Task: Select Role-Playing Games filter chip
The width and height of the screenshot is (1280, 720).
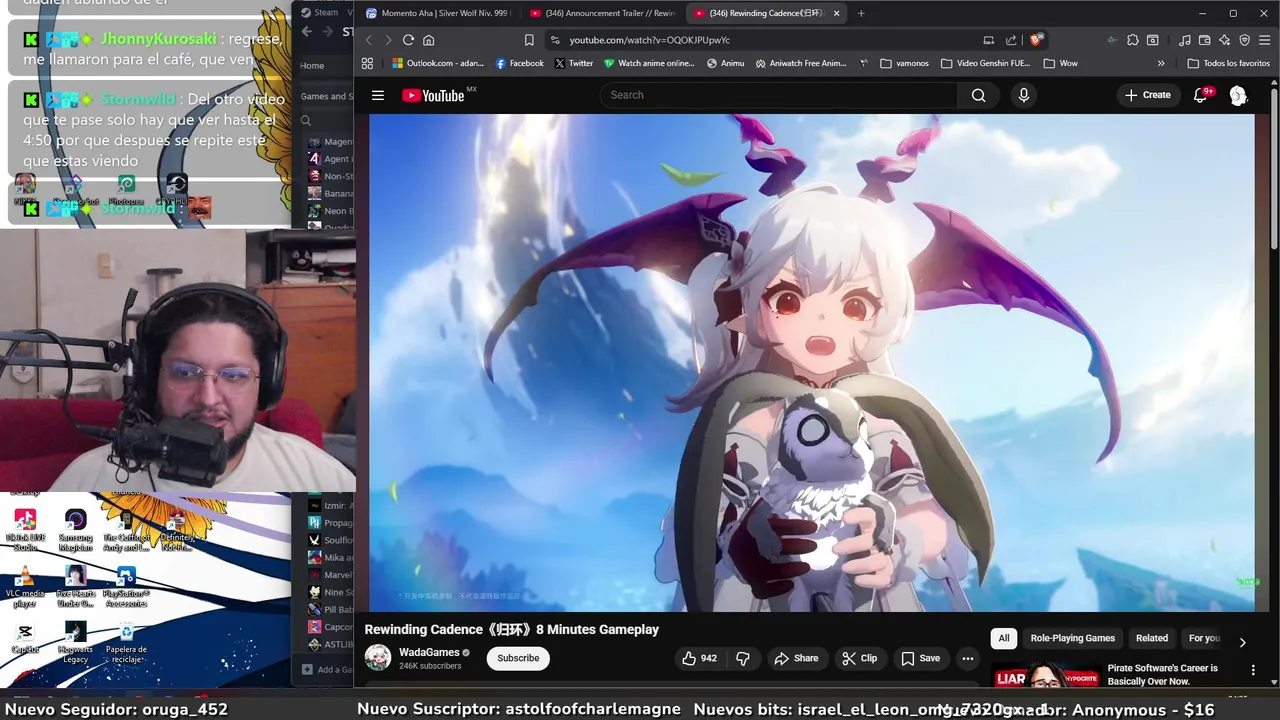Action: click(x=1072, y=638)
